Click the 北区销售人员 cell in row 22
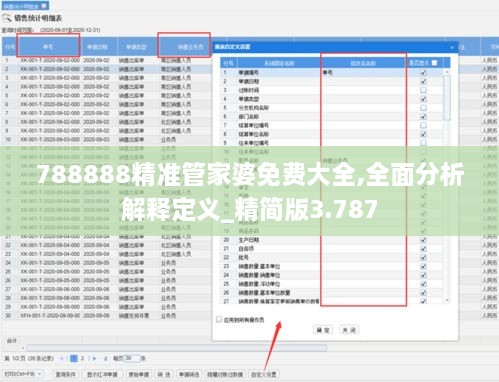The image size is (499, 382). click(x=176, y=245)
